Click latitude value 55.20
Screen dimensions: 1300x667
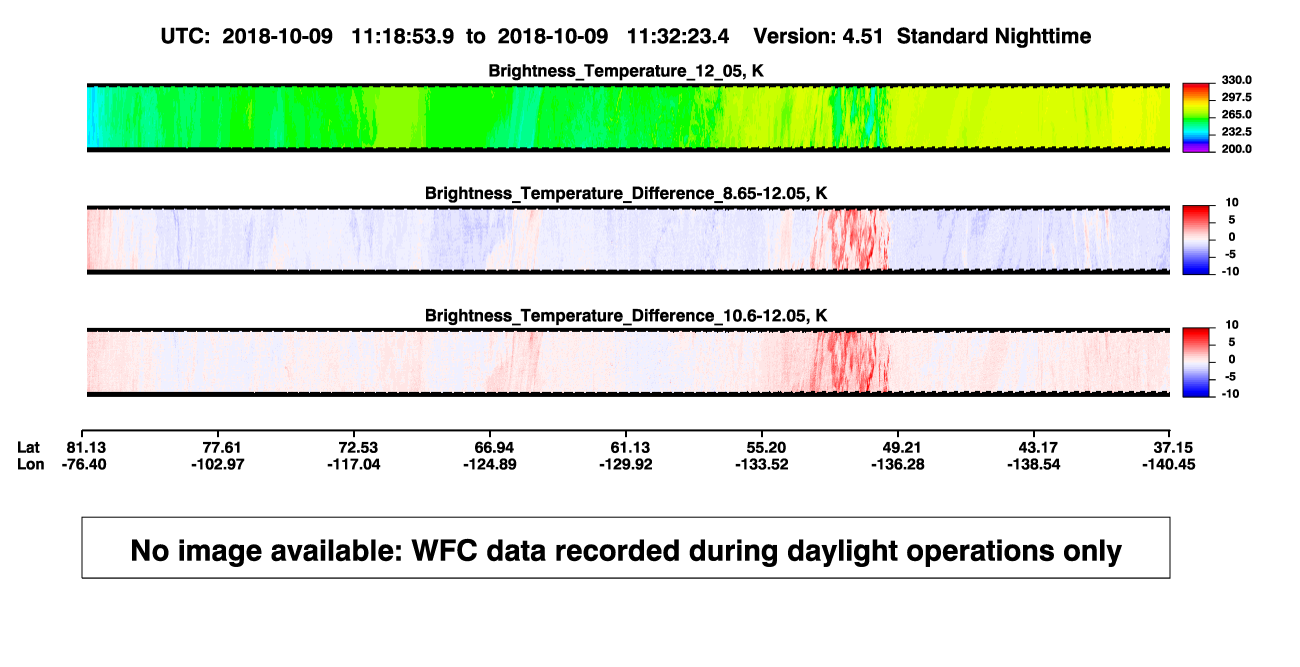764,446
